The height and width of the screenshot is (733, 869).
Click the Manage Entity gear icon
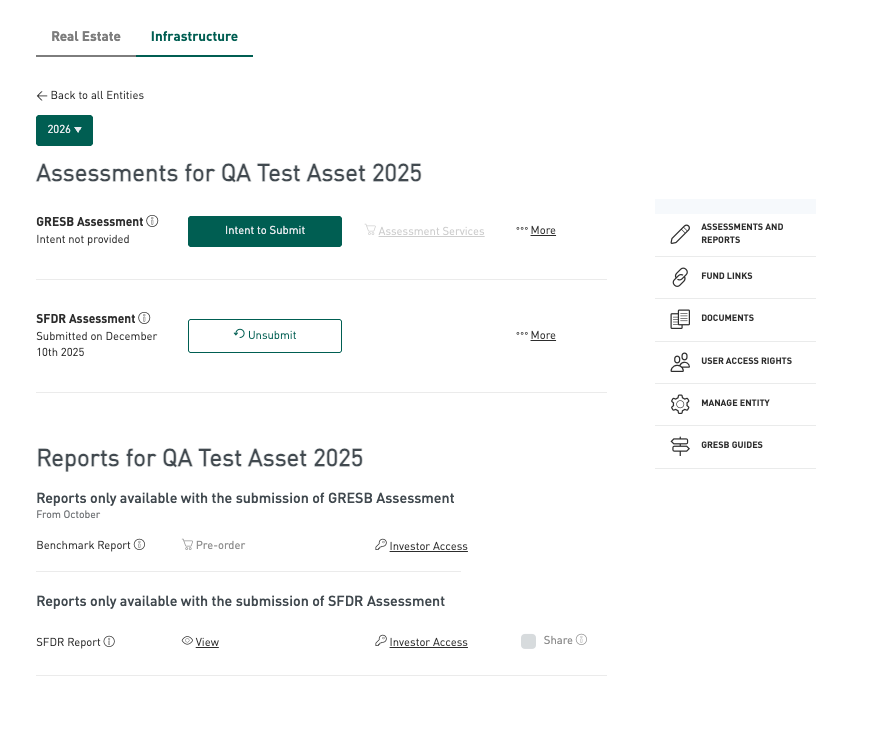(680, 404)
